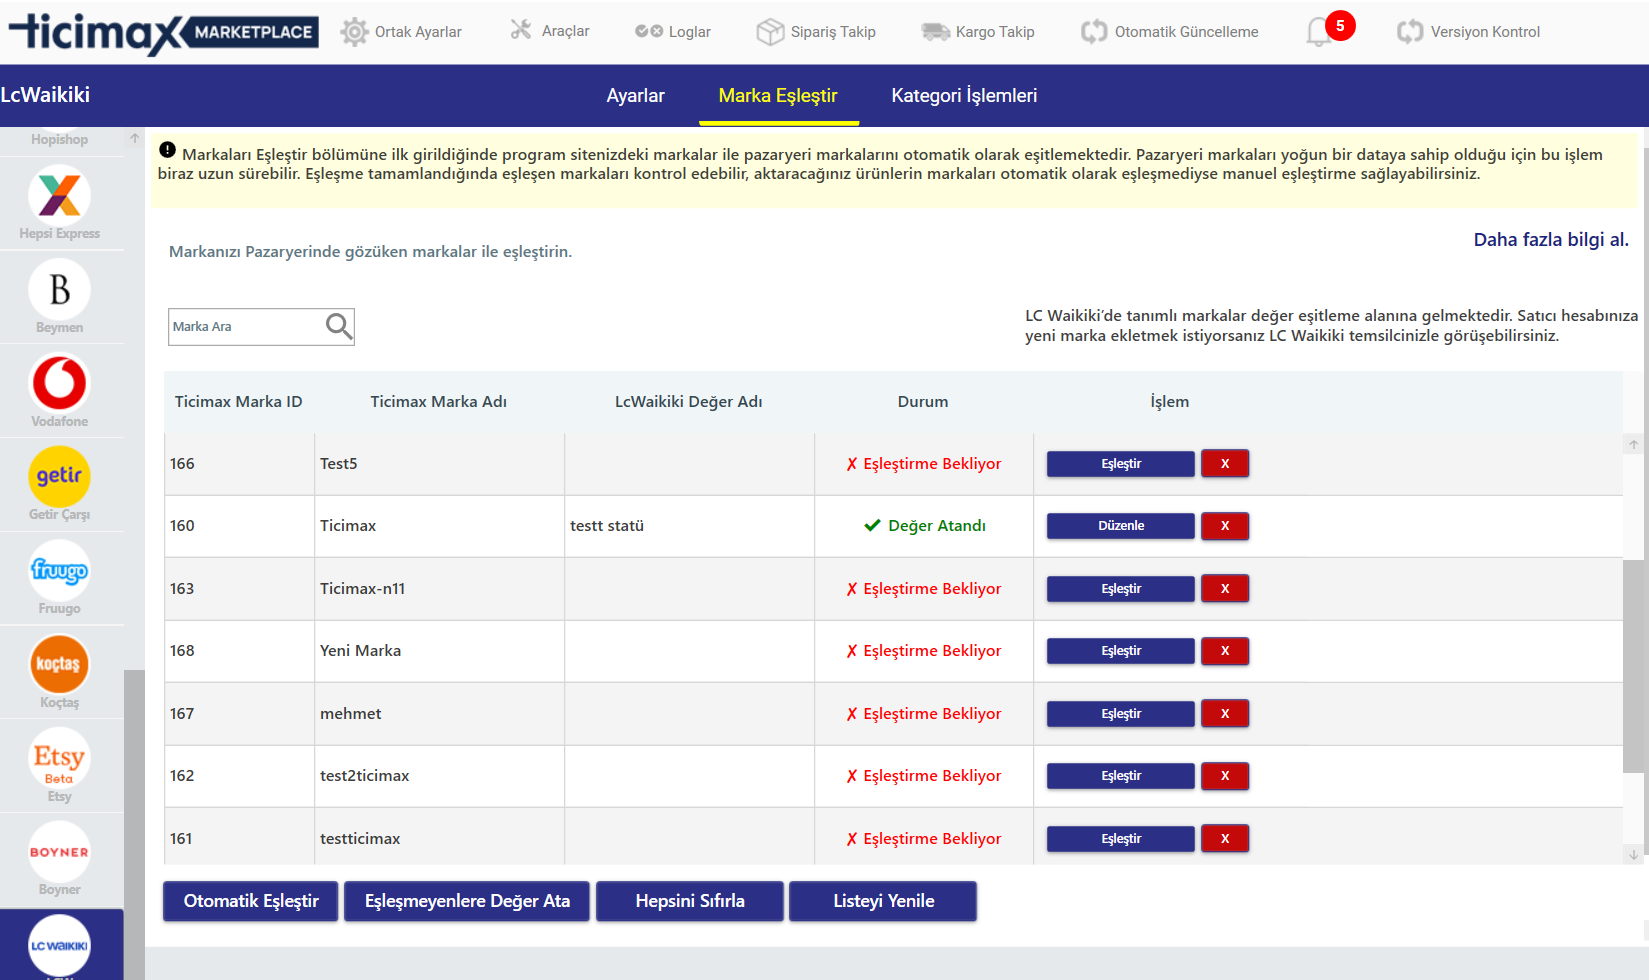Viewport: 1649px width, 980px height.
Task: Select the brand ID 168 cell
Action: [x=239, y=651]
